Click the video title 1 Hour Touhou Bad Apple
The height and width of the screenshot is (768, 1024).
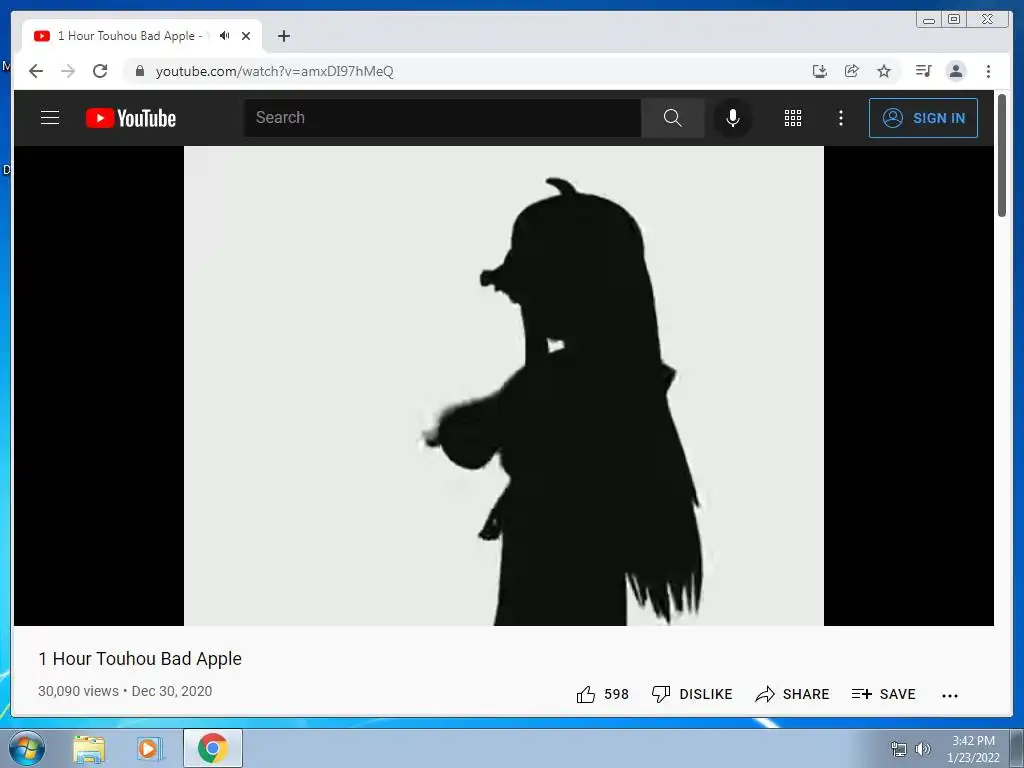(x=140, y=658)
